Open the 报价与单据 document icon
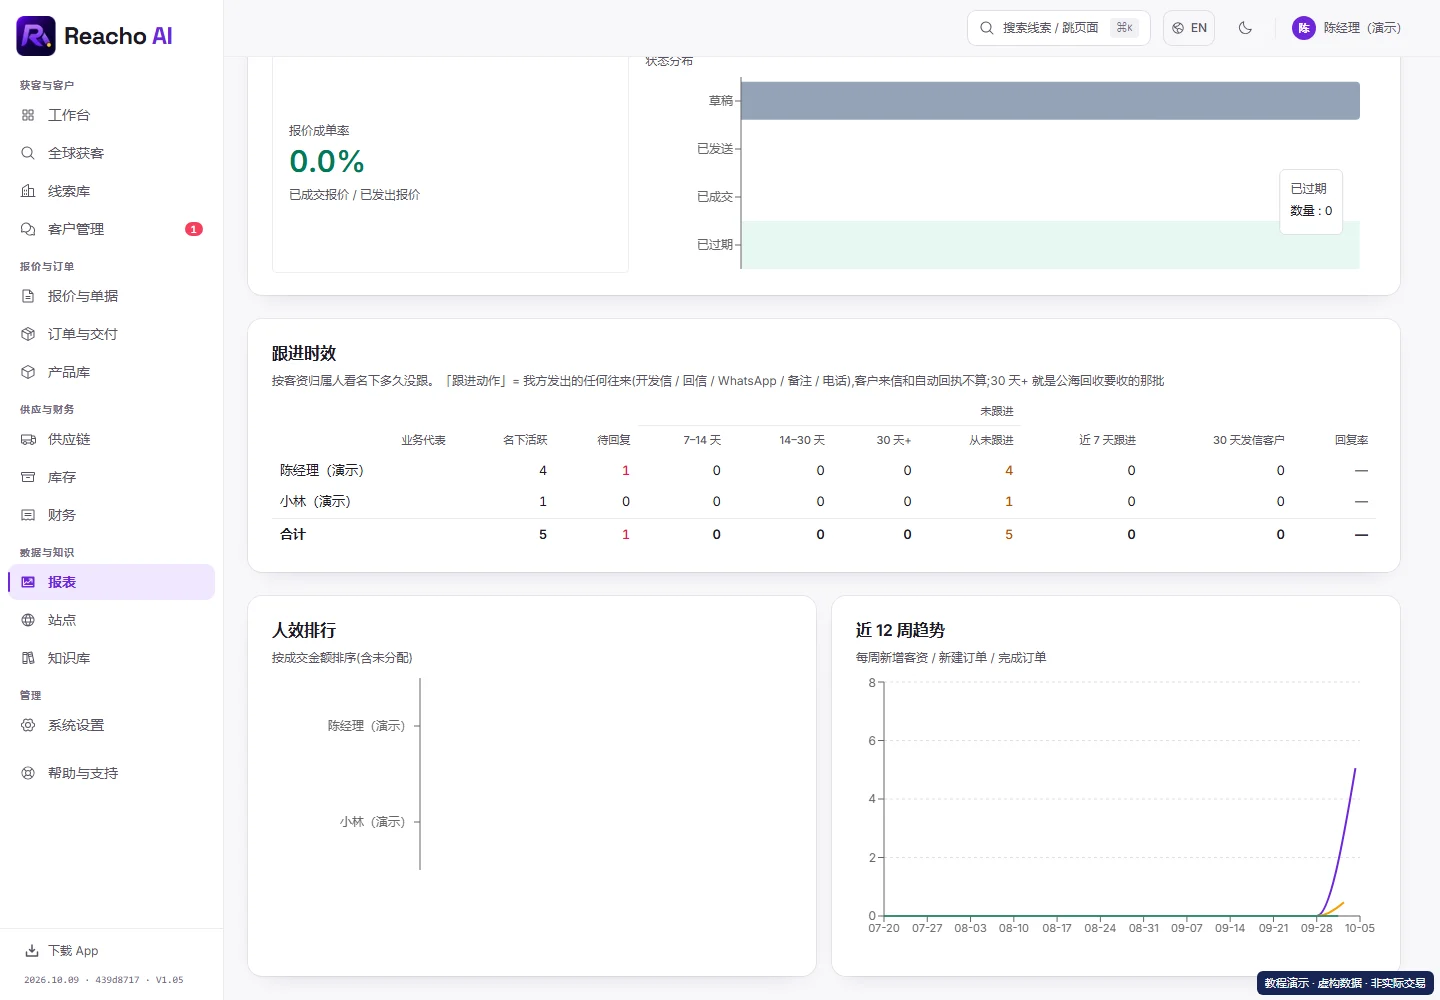The height and width of the screenshot is (1000, 1440). 28,296
